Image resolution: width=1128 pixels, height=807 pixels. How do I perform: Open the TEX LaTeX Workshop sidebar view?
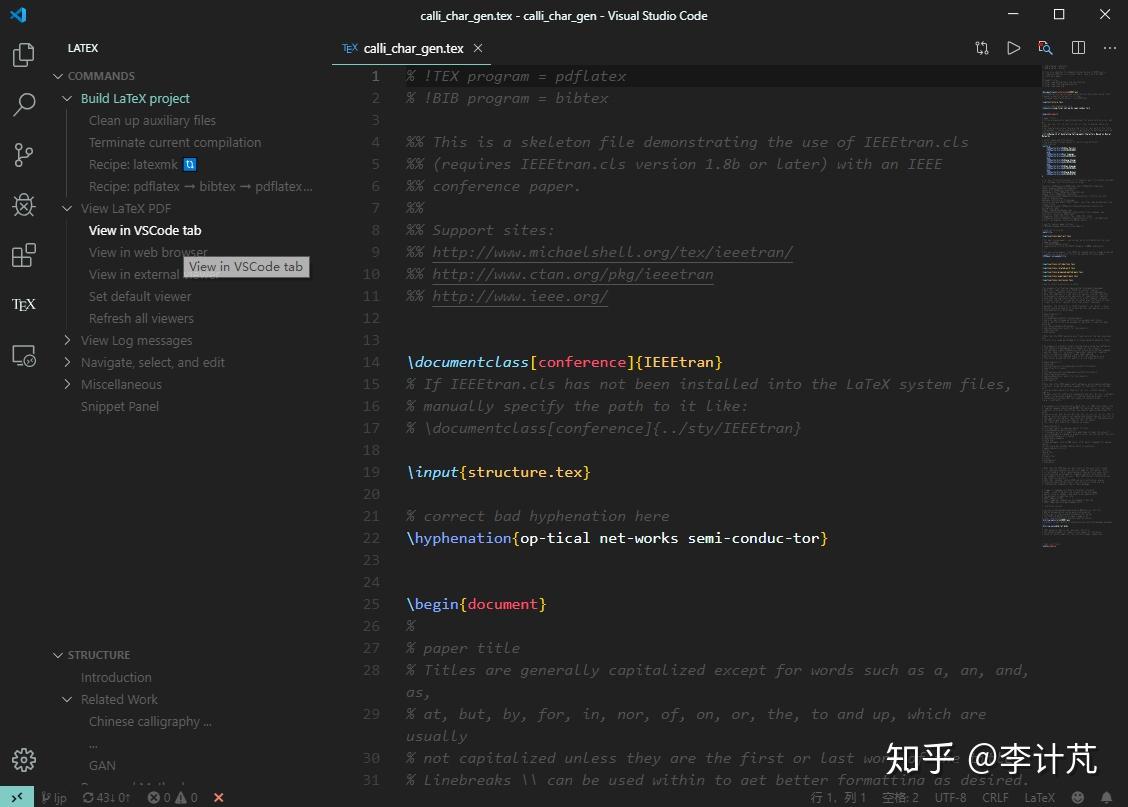coord(23,304)
